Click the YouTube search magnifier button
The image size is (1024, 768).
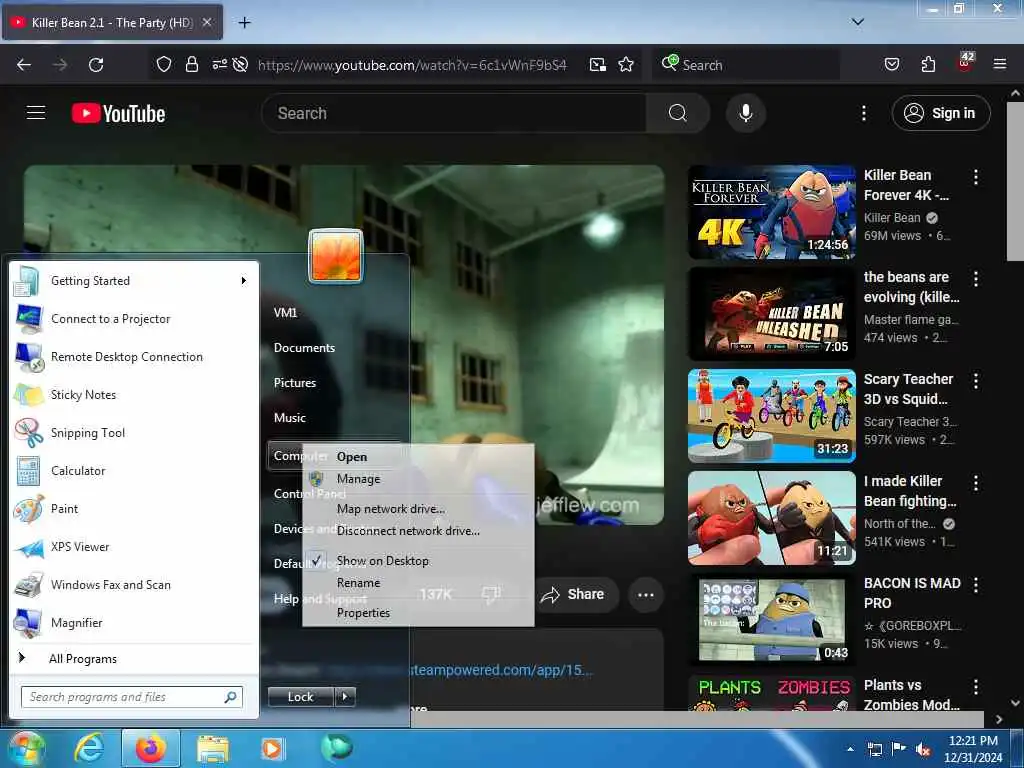677,113
